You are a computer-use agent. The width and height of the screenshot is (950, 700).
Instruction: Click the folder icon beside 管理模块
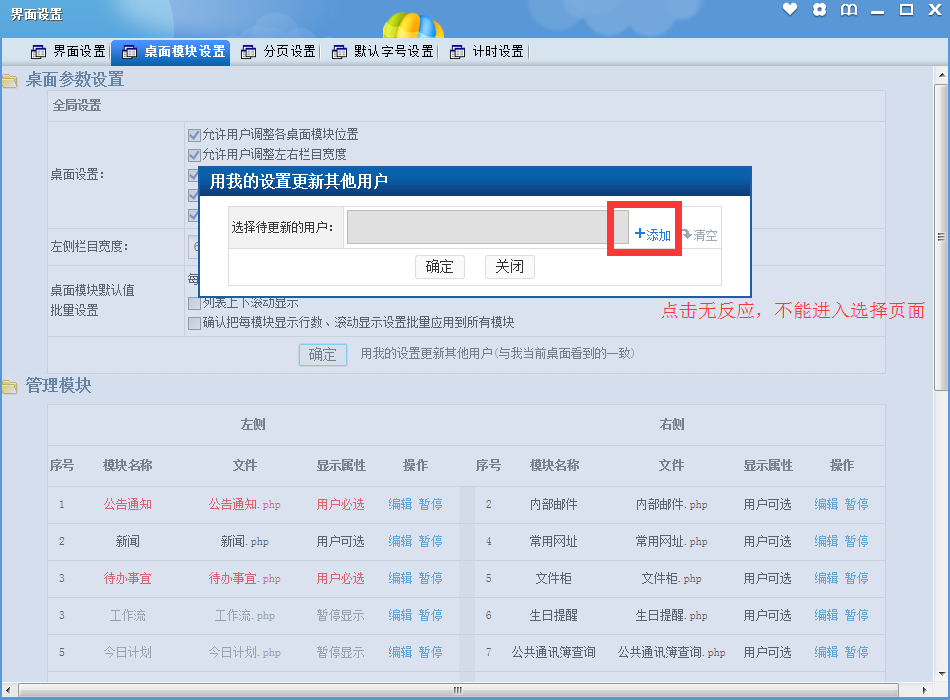click(x=9, y=387)
